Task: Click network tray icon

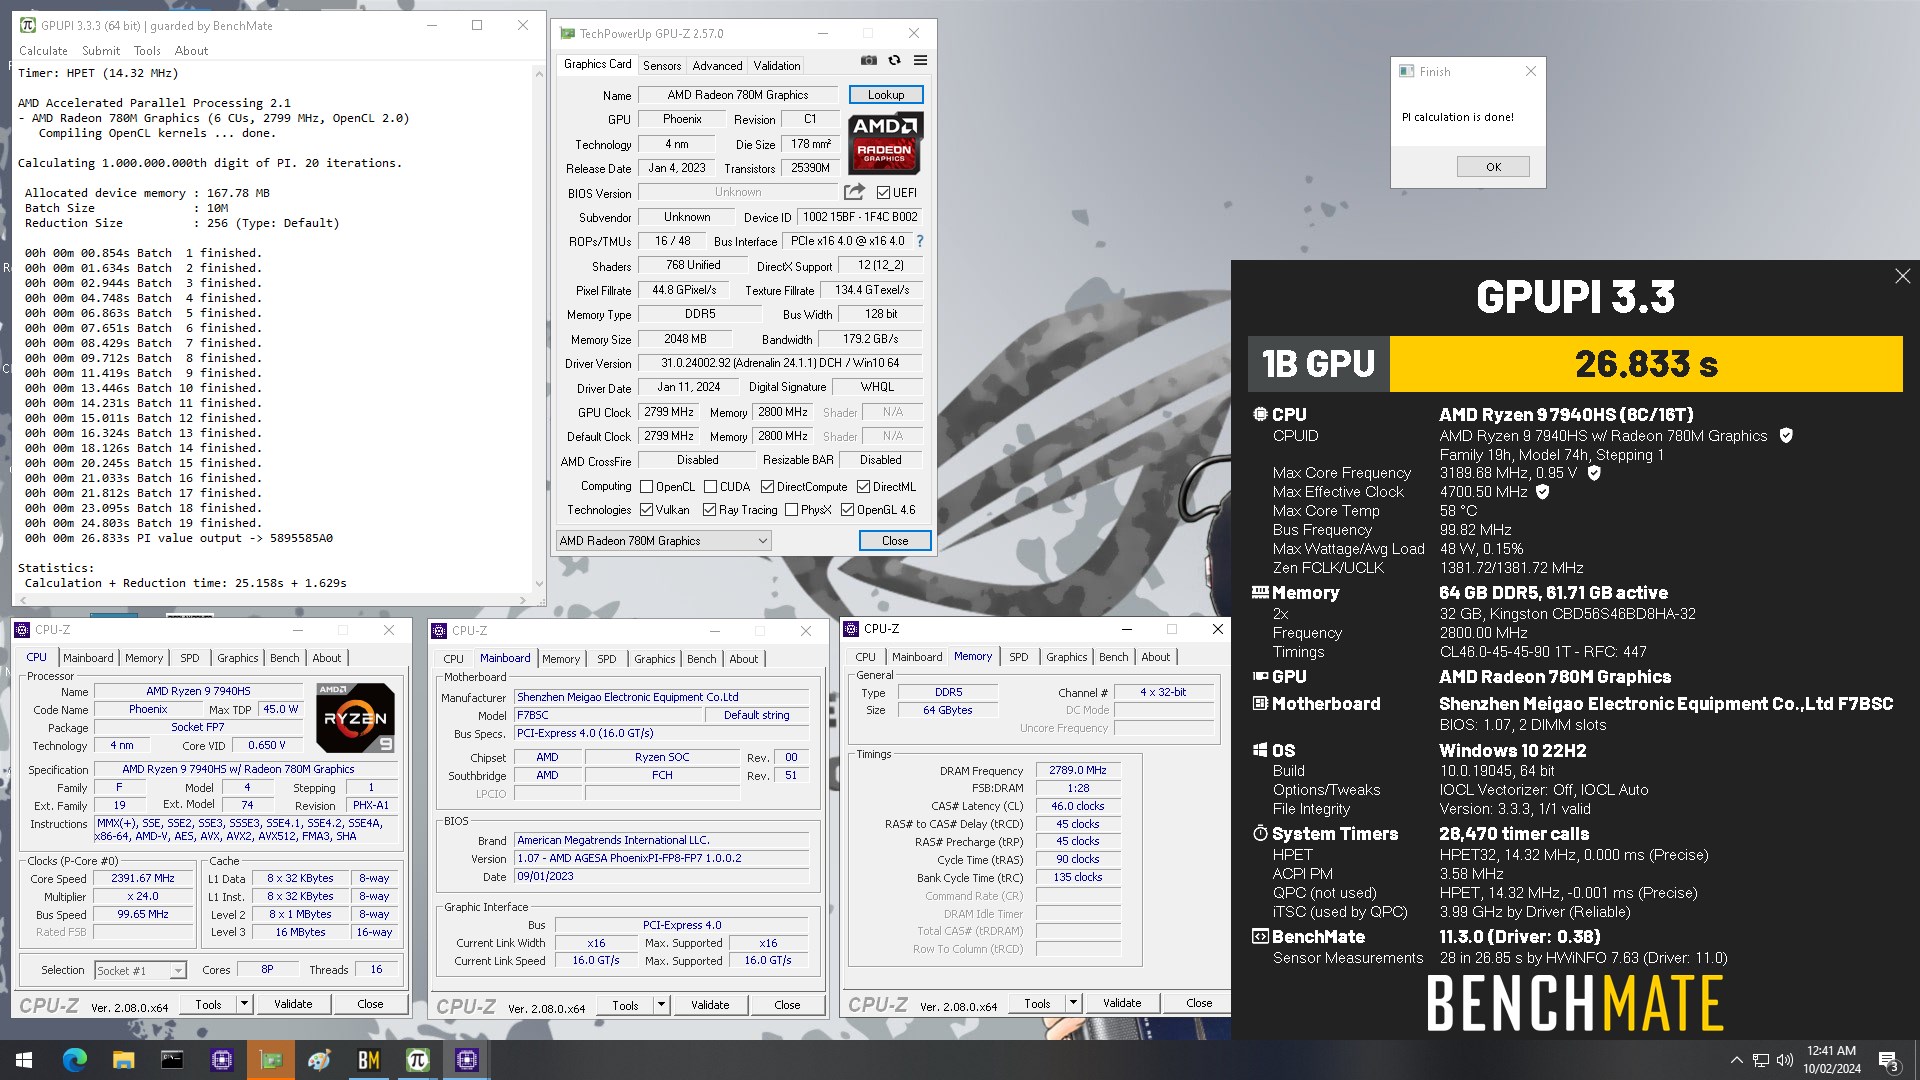Action: (x=1760, y=1060)
